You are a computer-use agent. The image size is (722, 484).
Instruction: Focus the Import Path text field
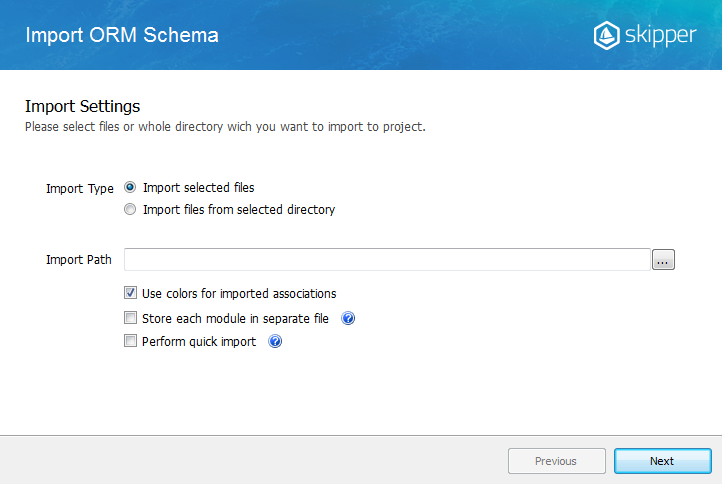[387, 260]
